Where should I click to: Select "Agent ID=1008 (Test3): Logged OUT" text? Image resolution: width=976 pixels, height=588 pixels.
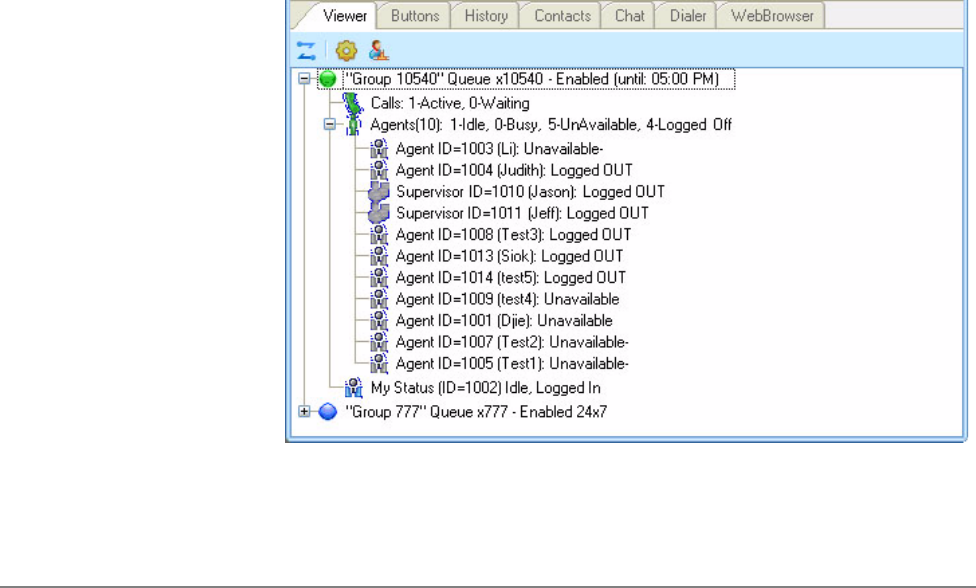pos(514,235)
